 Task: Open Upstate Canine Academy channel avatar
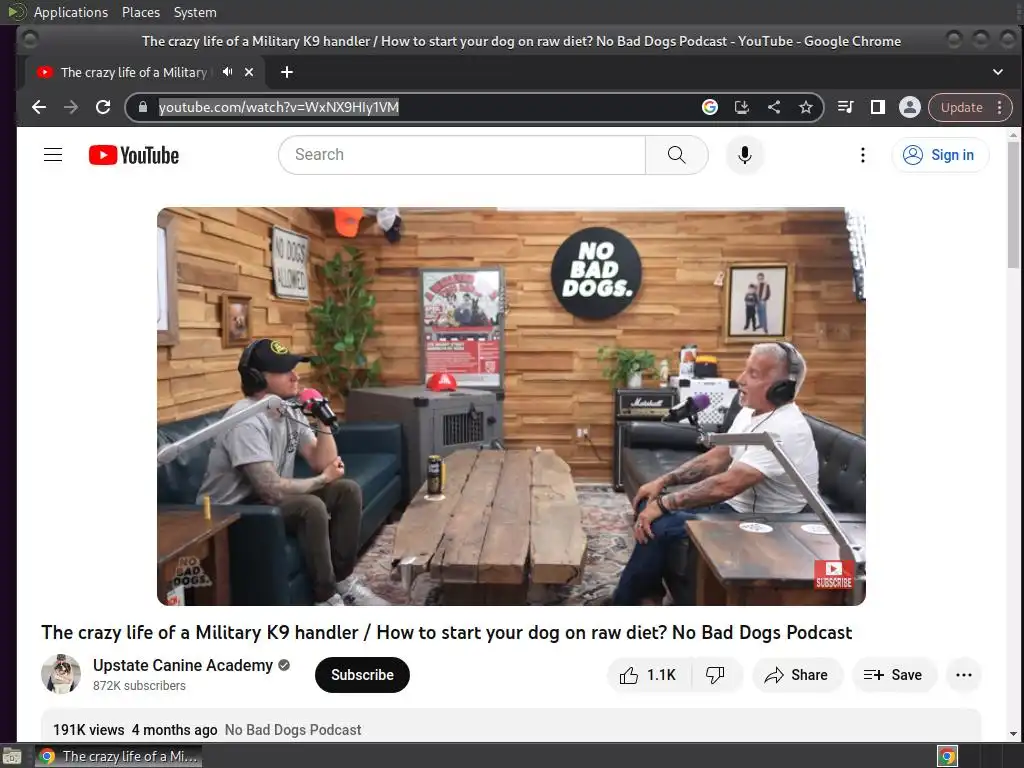click(61, 674)
